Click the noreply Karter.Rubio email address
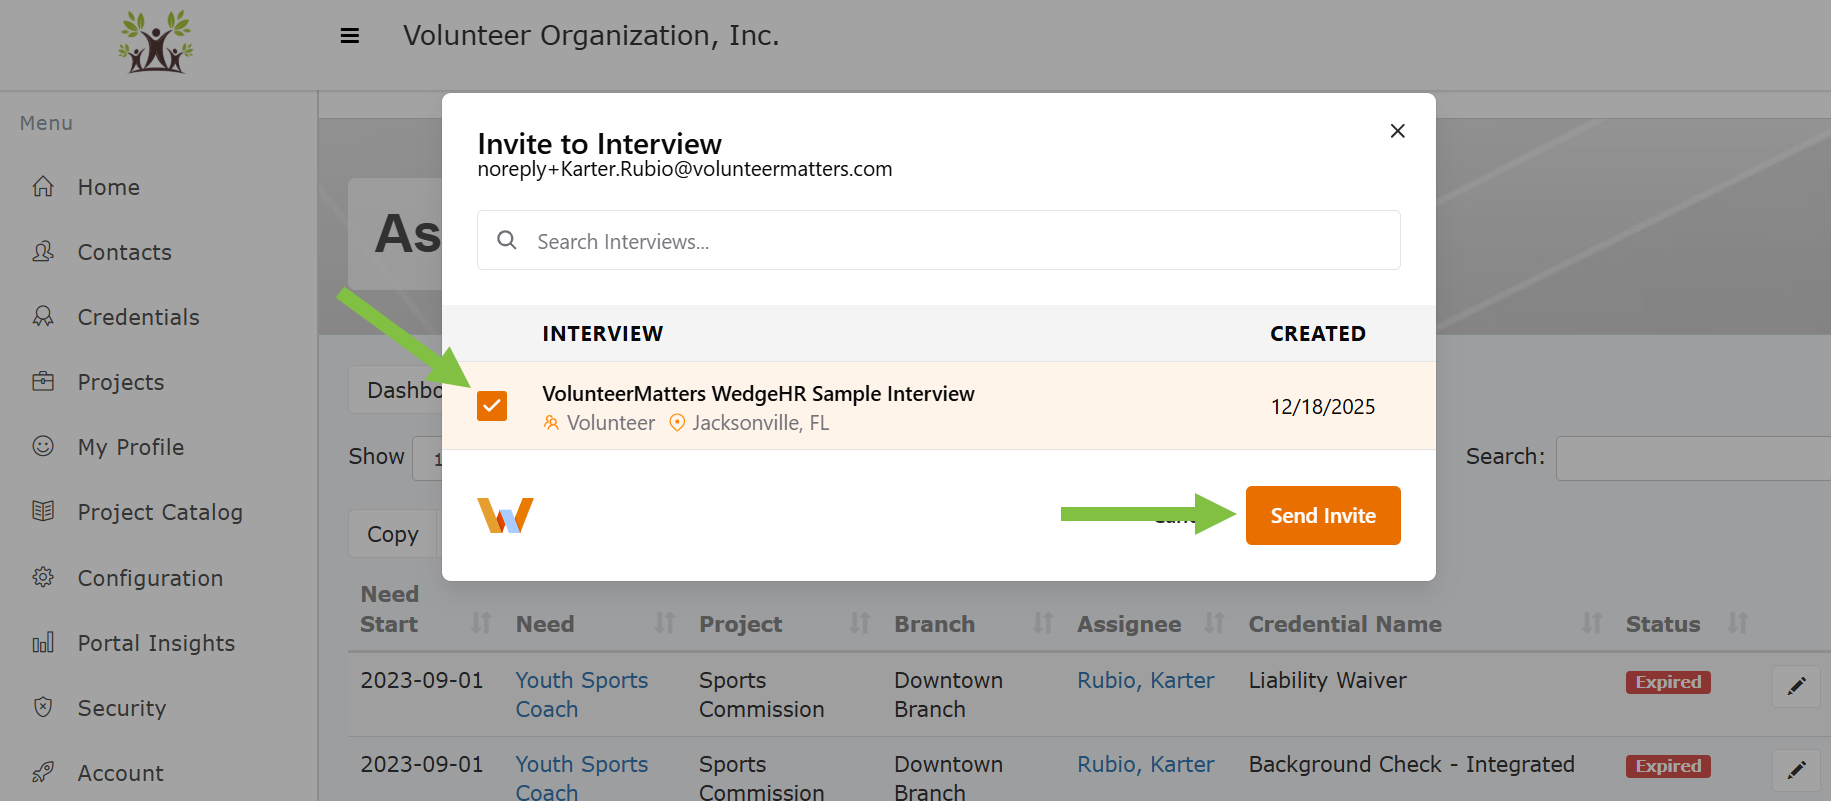Viewport: 1831px width, 801px height. 685,169
